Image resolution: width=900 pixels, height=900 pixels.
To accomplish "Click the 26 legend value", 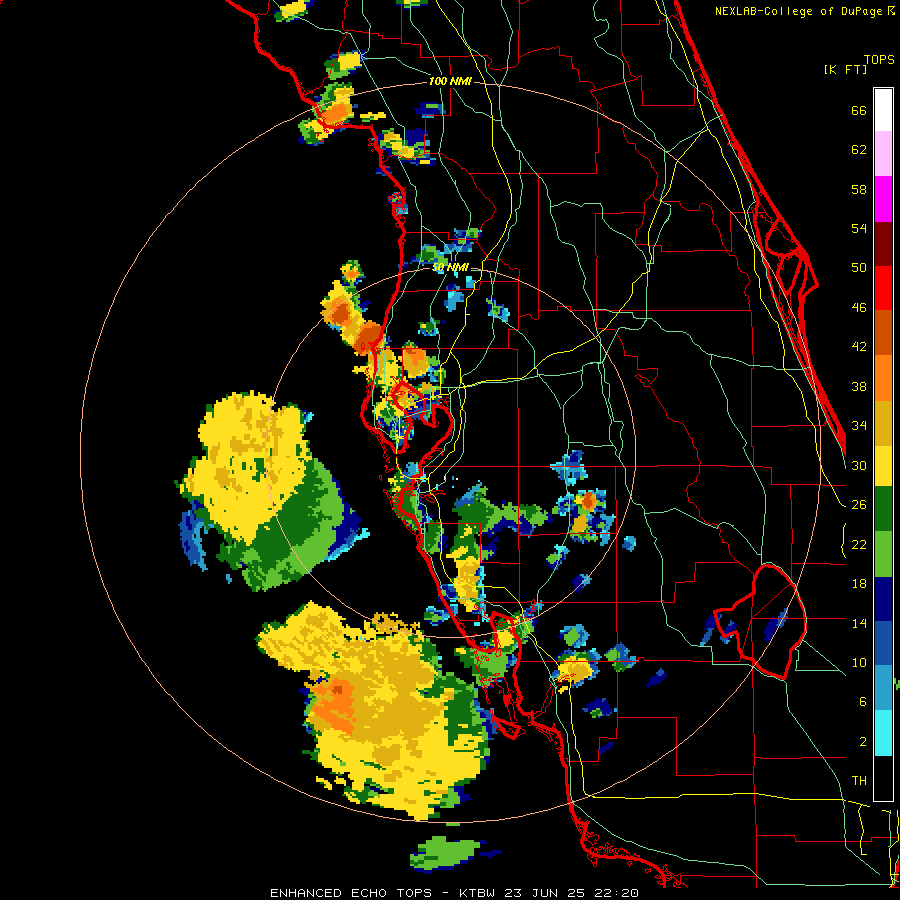I will pyautogui.click(x=859, y=505).
